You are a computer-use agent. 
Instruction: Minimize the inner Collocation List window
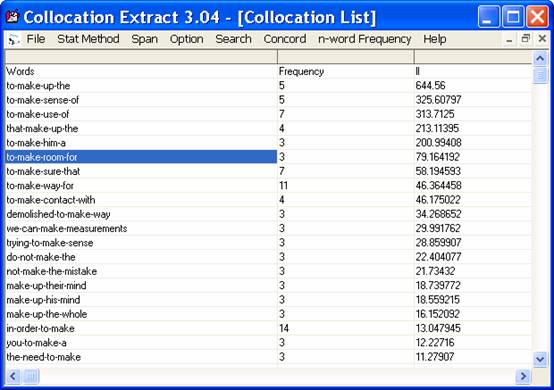coord(509,39)
